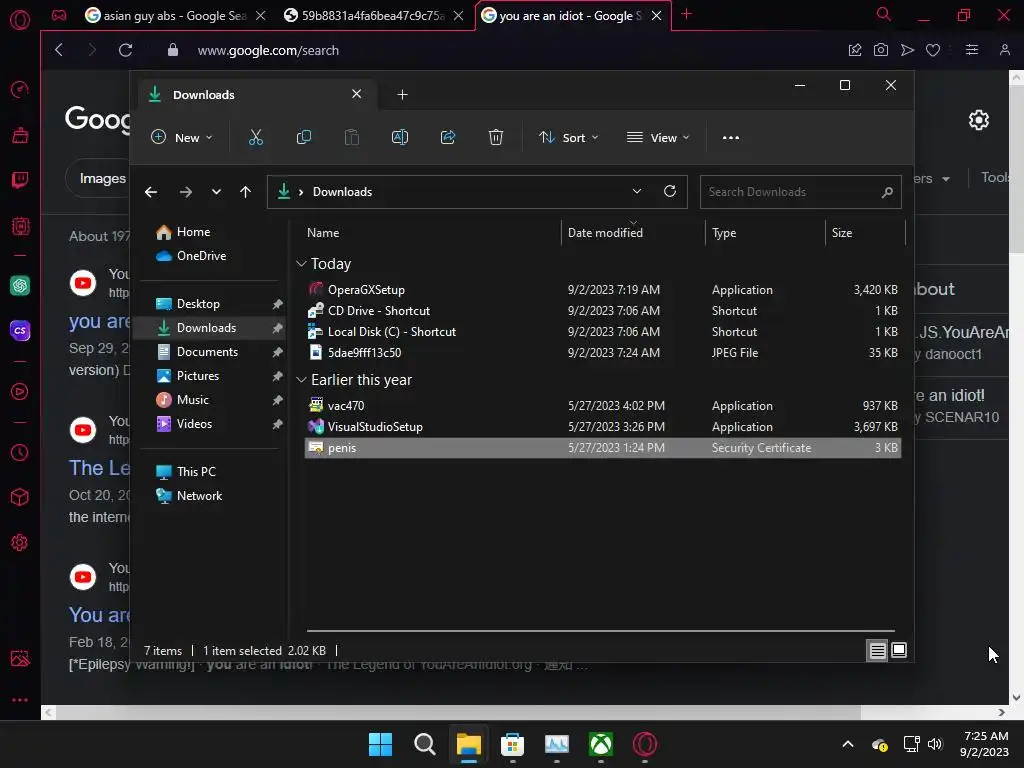Click the Share icon in File Explorer toolbar
The image size is (1024, 768).
(448, 137)
